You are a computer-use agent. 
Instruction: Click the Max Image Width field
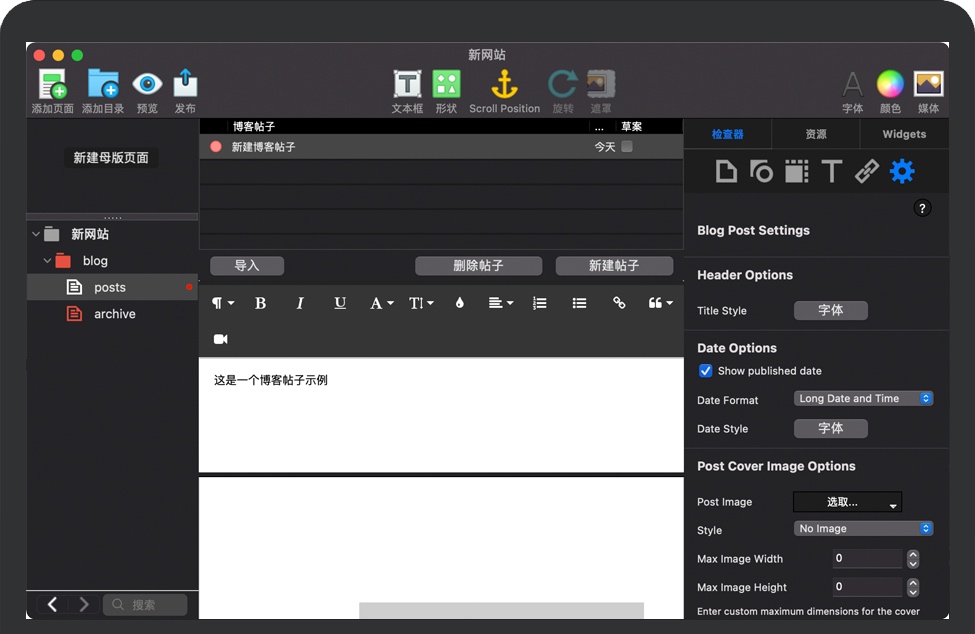click(866, 559)
